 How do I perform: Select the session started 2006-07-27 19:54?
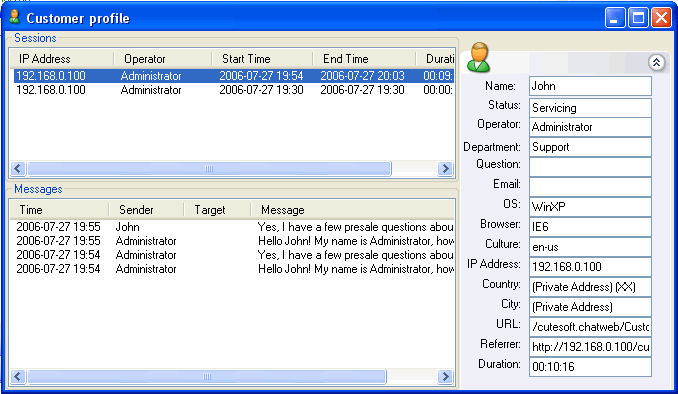click(233, 76)
